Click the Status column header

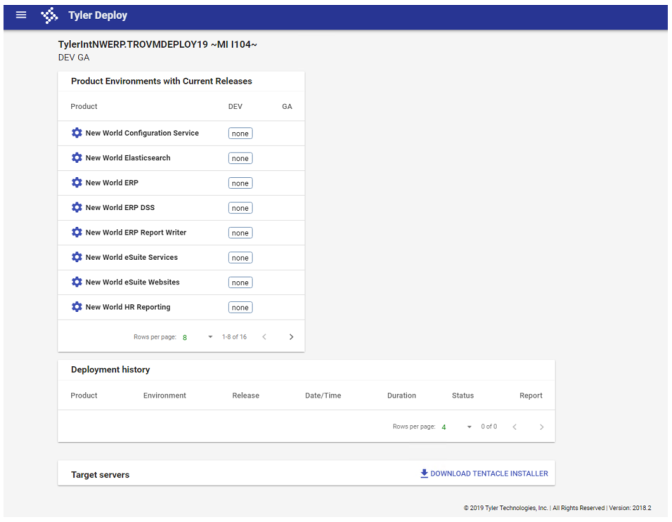click(463, 396)
